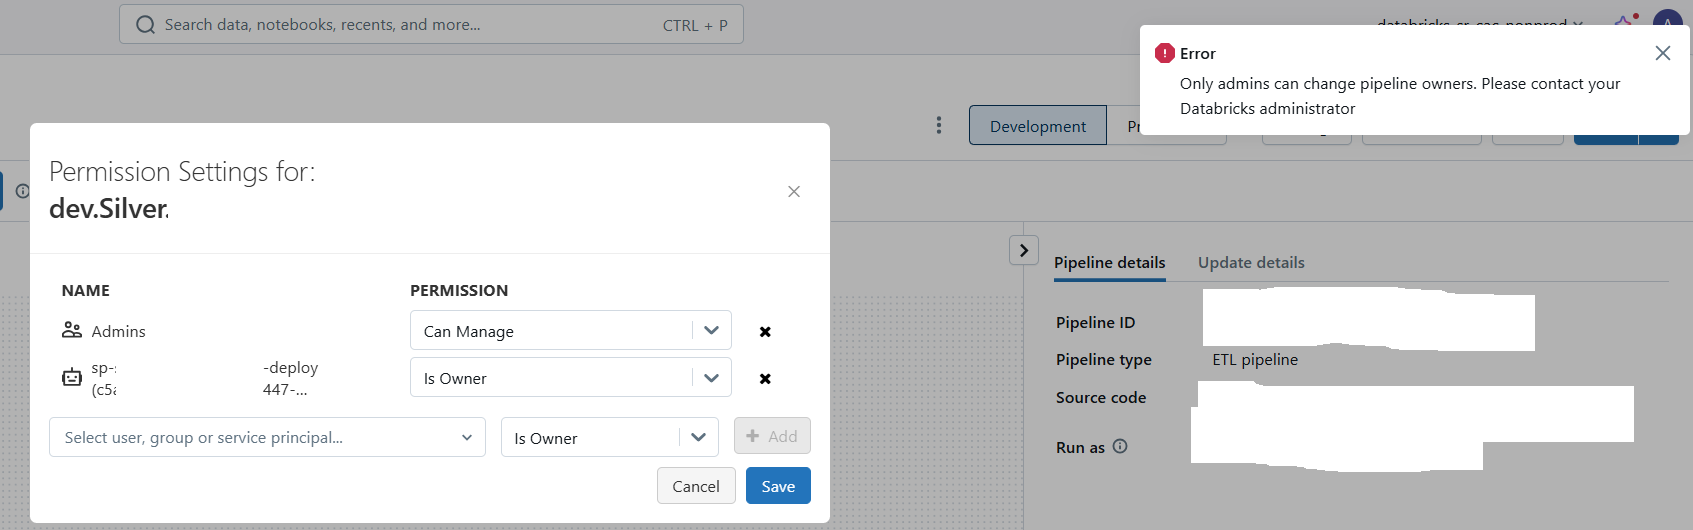Remove the Admins permission entry
1693x530 pixels.
[765, 332]
